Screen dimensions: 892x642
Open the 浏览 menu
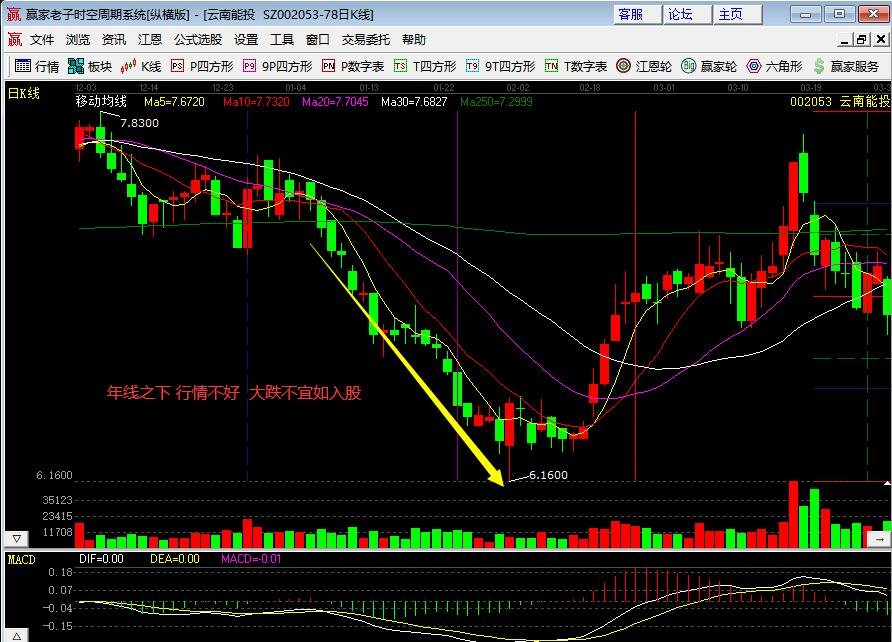coord(78,40)
